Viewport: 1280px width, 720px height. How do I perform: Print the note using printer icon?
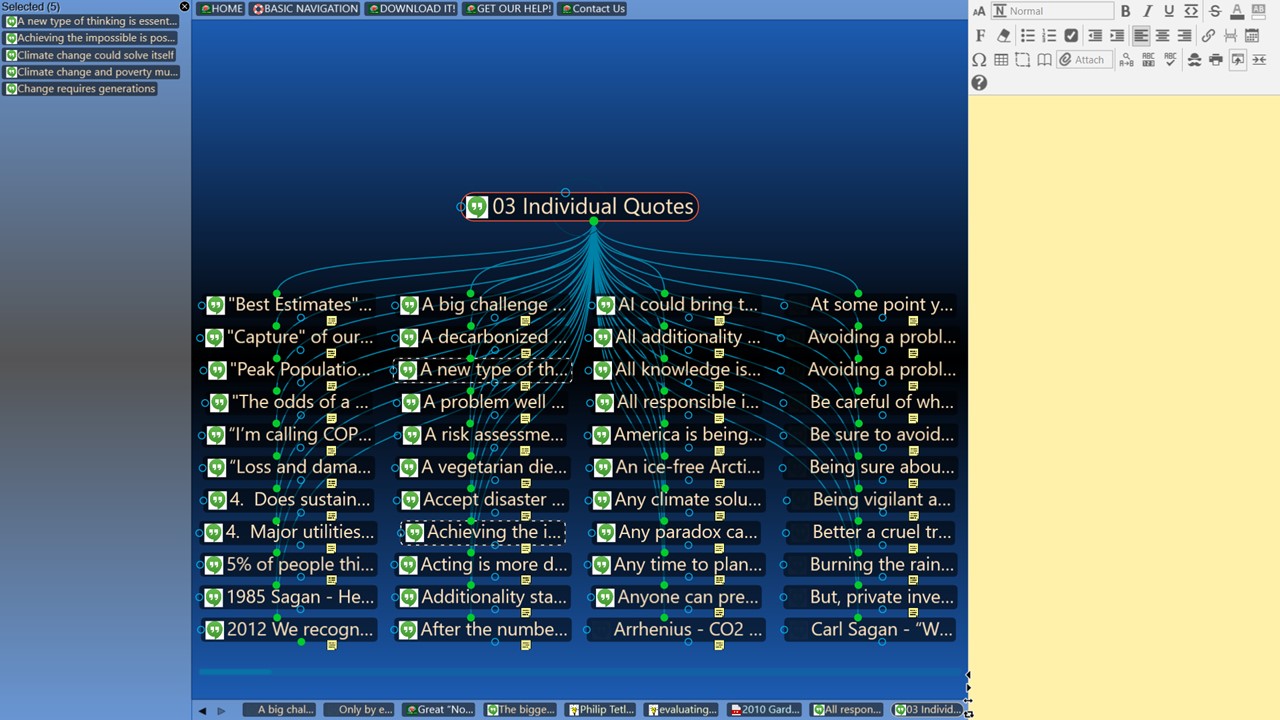(x=1216, y=60)
